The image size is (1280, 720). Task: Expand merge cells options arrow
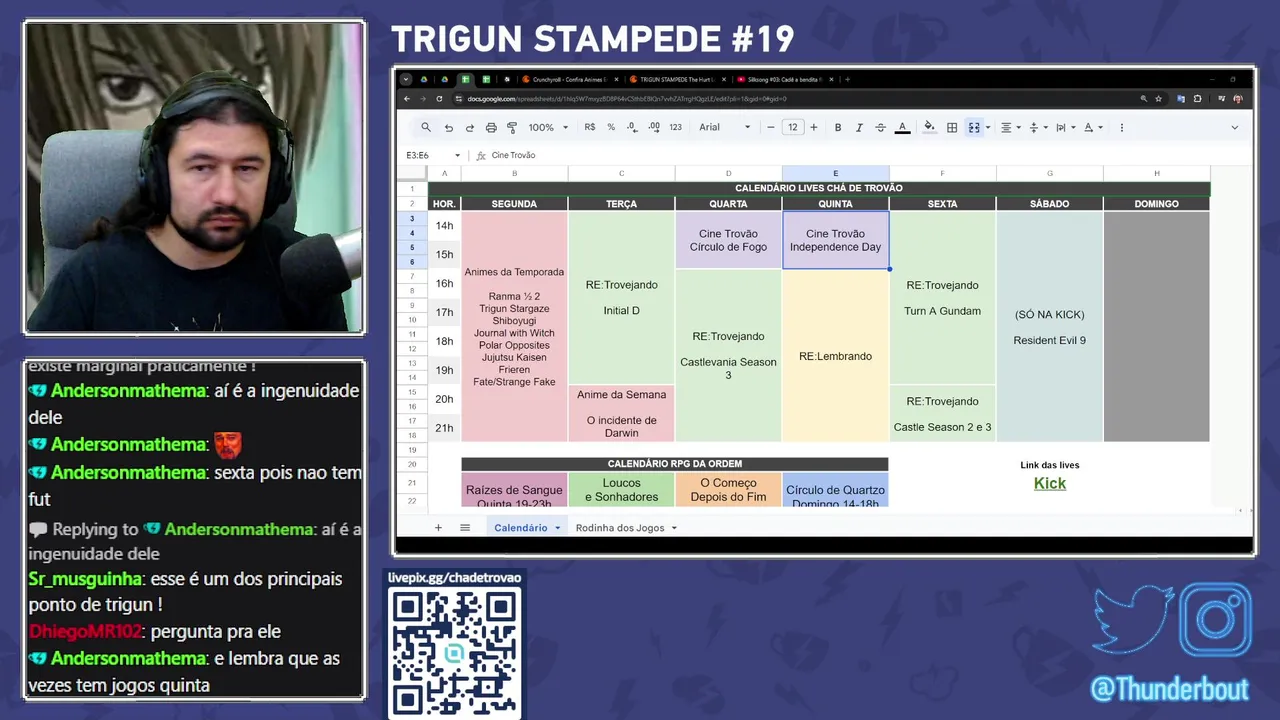tap(988, 127)
